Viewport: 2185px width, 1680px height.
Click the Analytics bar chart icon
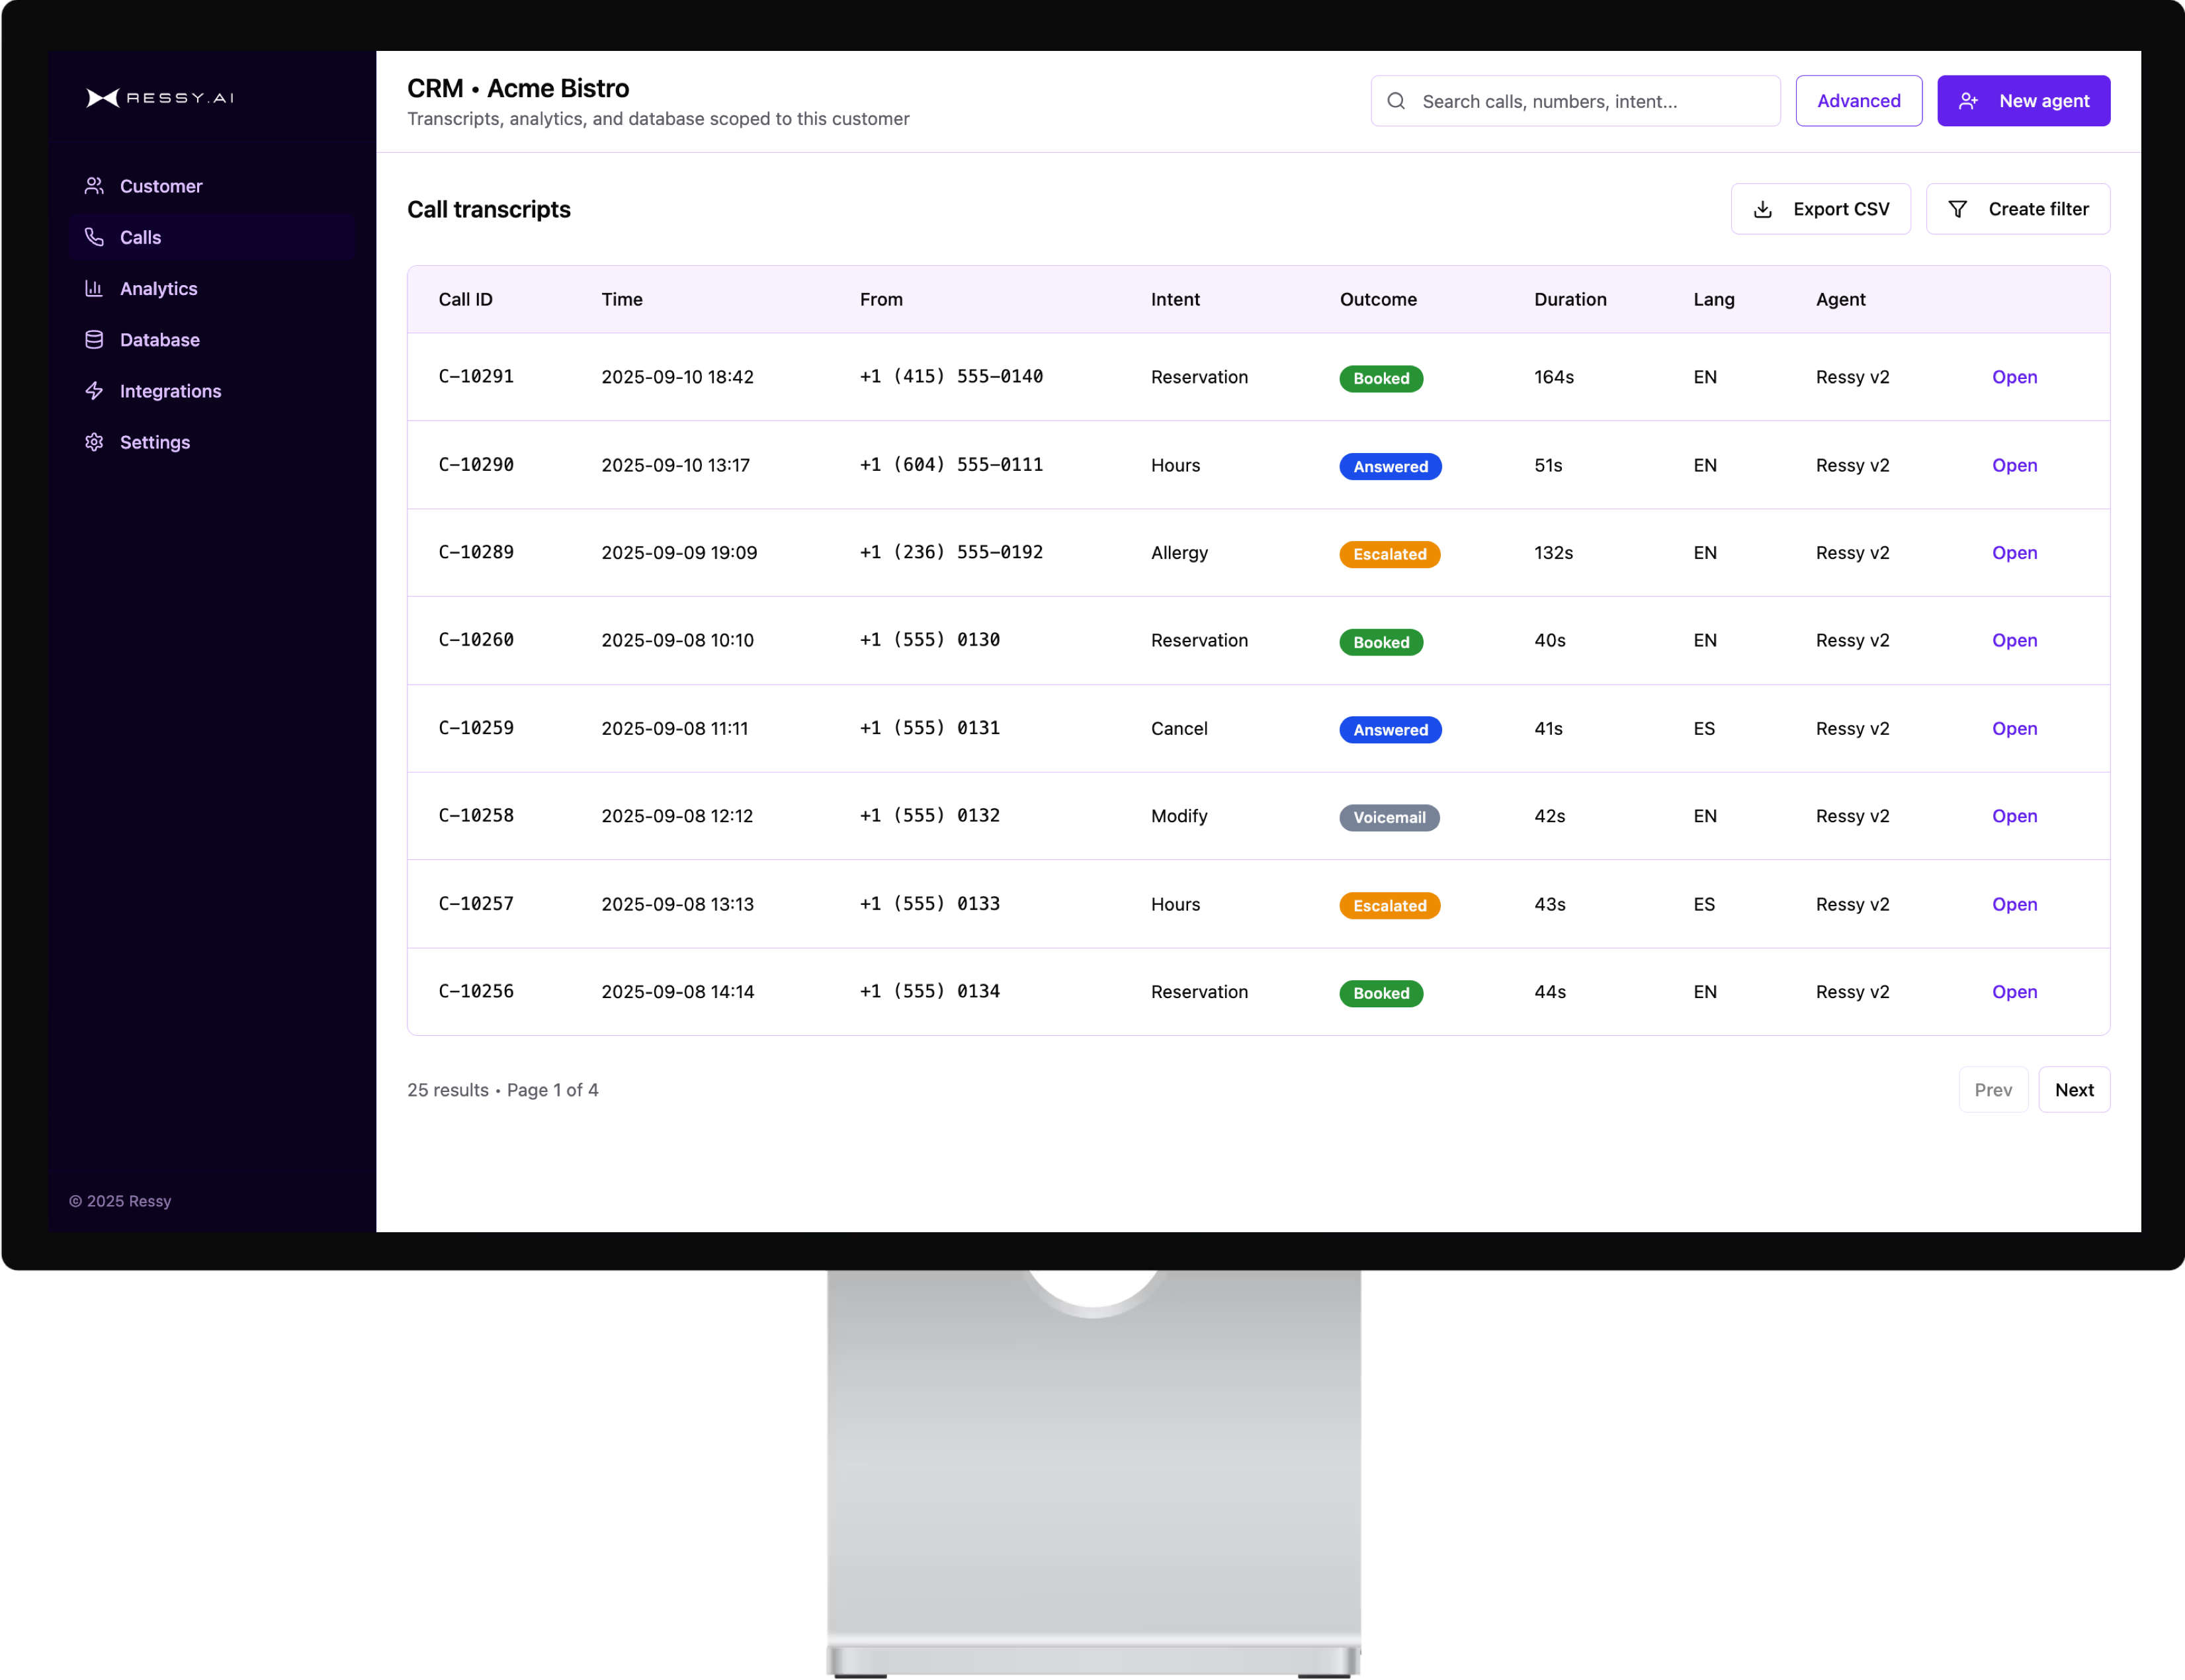pos(94,288)
